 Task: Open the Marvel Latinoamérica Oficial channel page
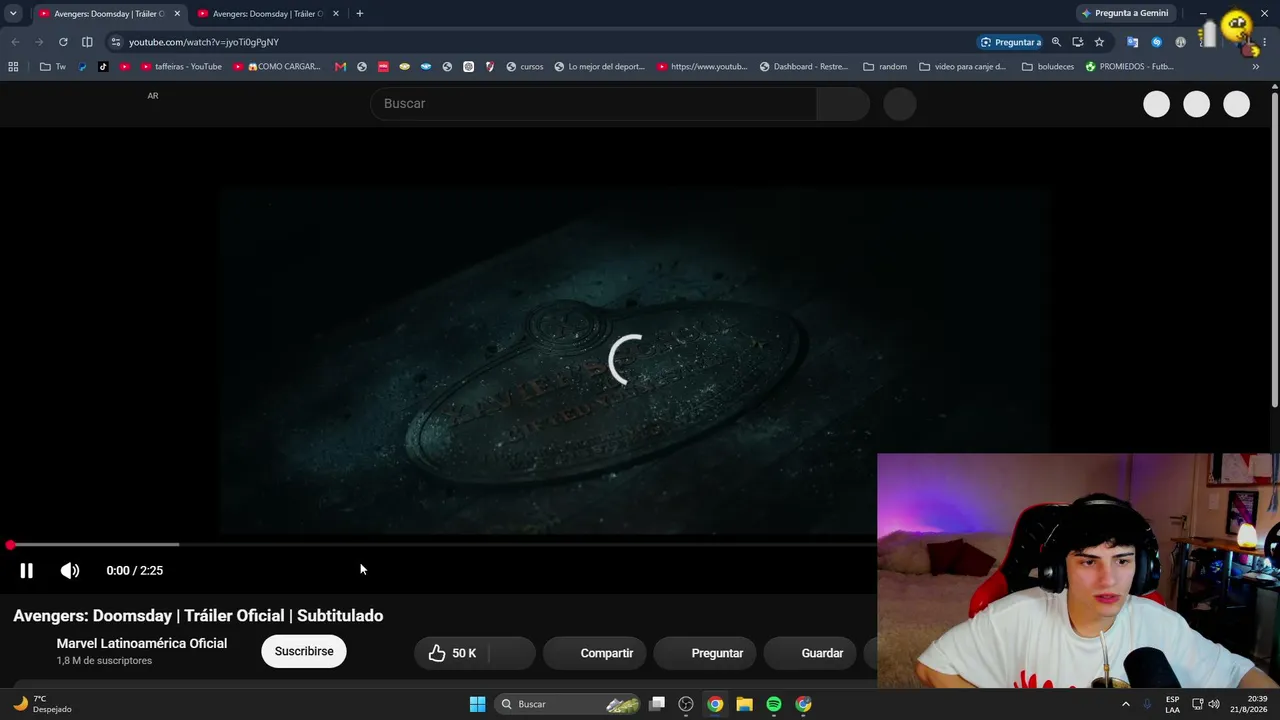click(x=142, y=644)
